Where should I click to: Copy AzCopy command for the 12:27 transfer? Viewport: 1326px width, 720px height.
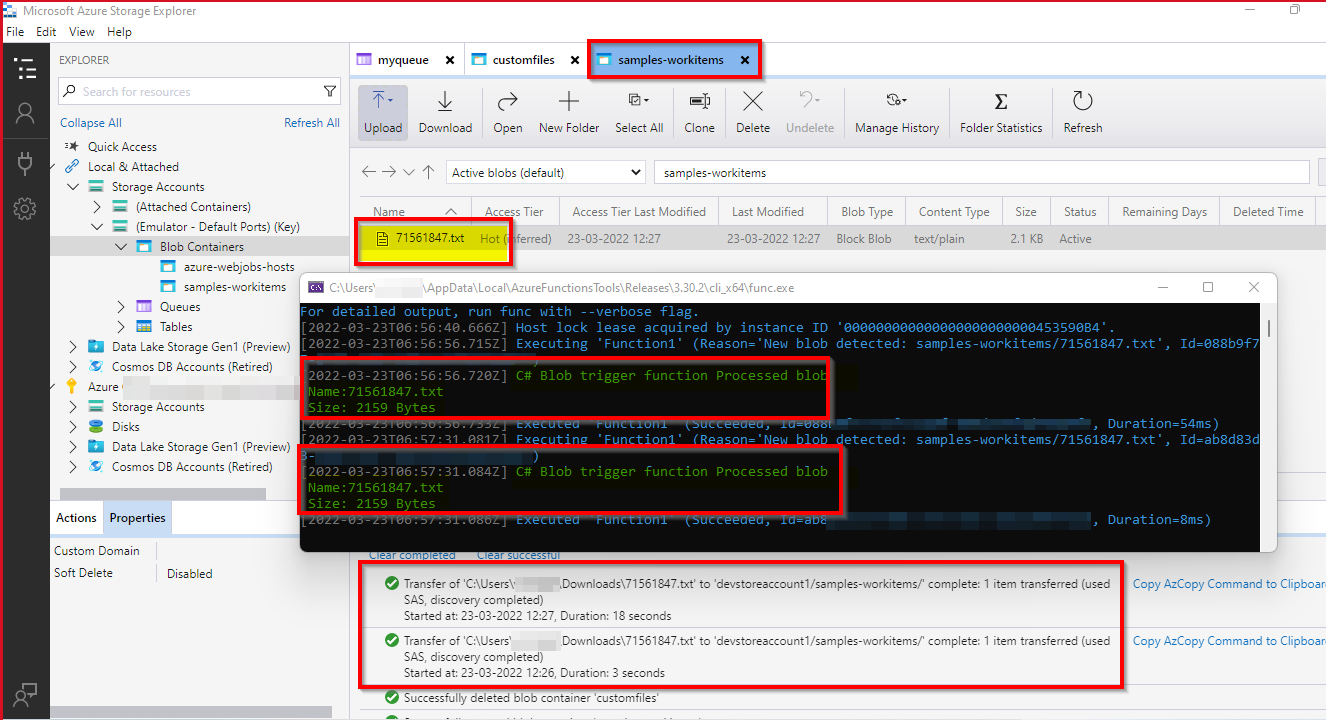(x=1229, y=584)
